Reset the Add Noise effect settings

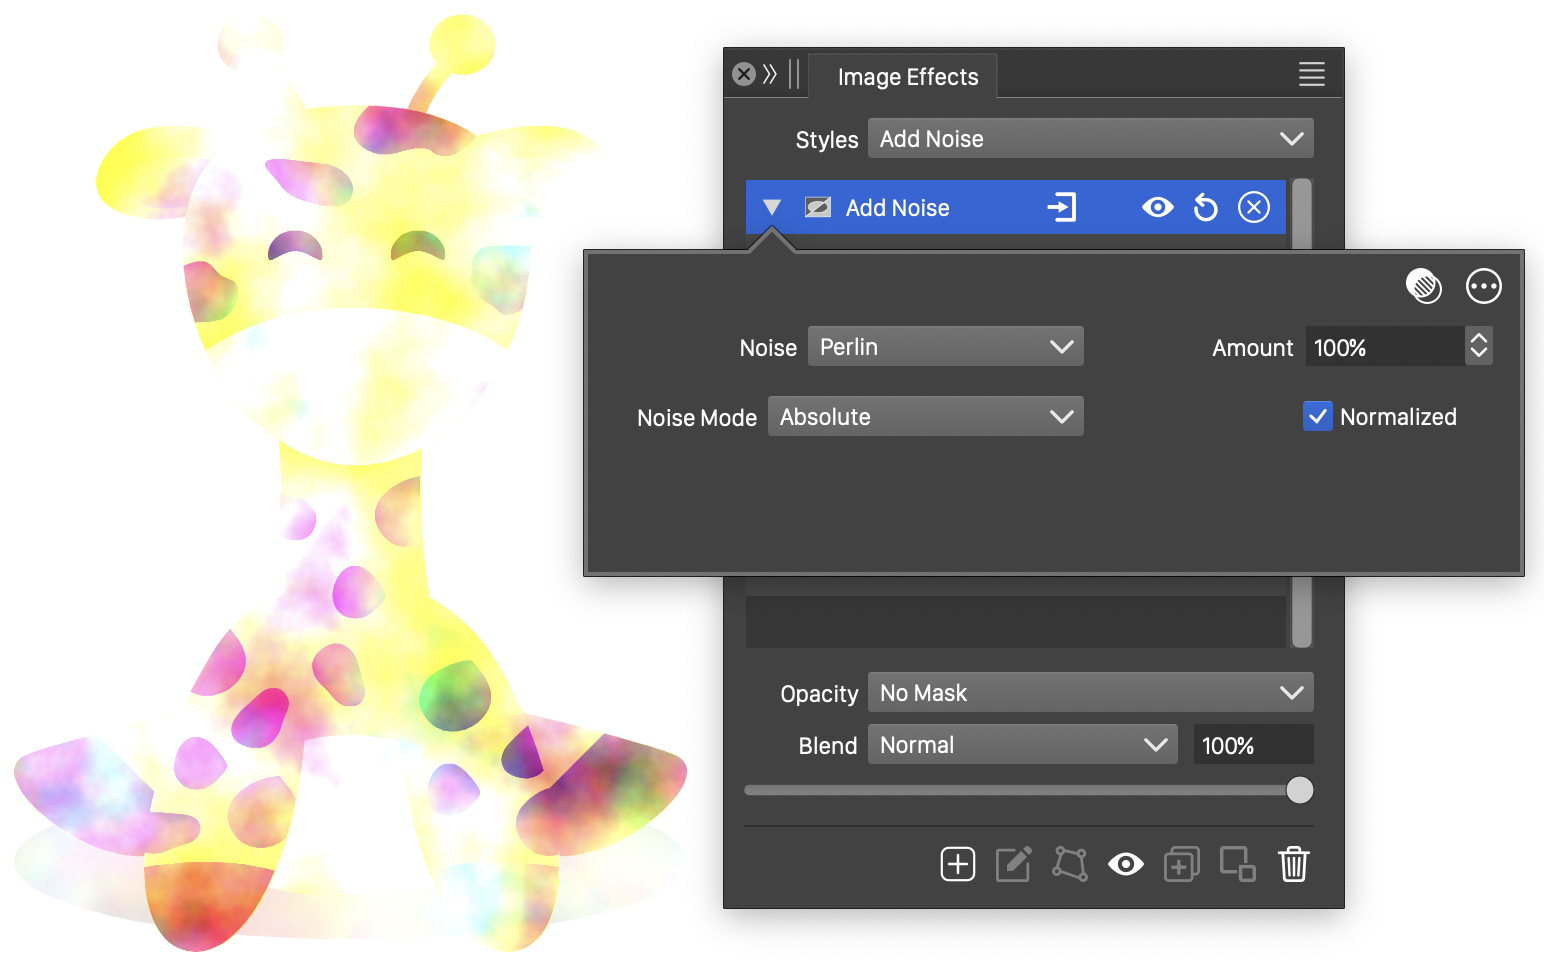[1206, 208]
